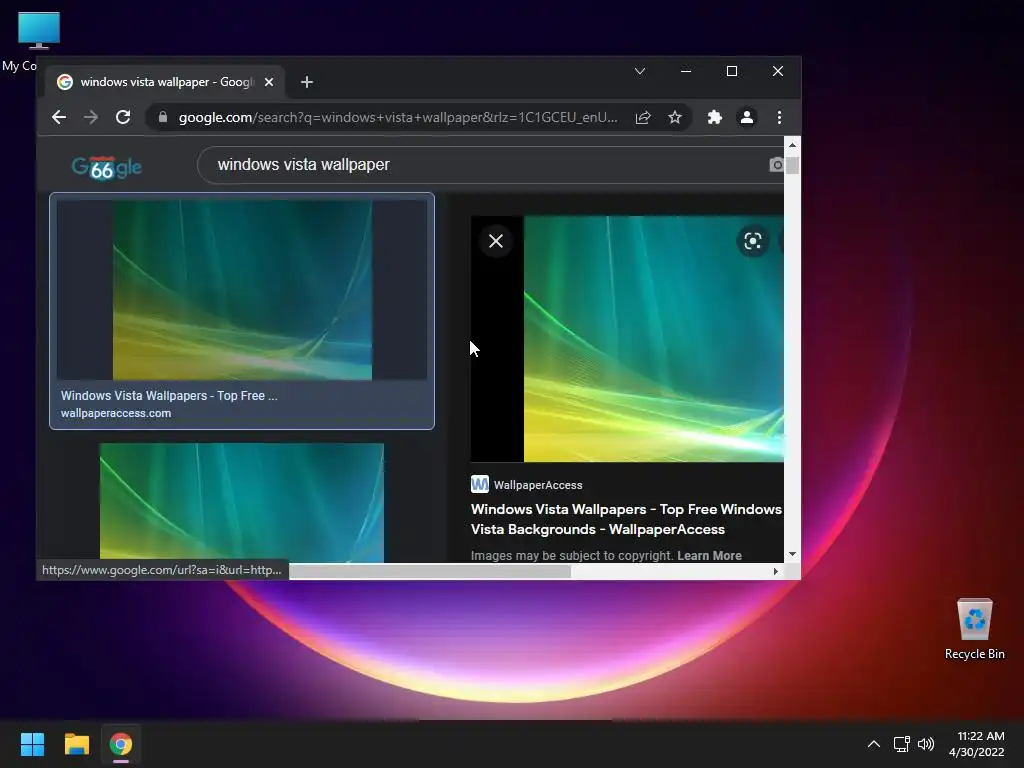Viewport: 1024px width, 768px height.
Task: Open Windows Vista Wallpapers - Top Free result title
Action: tap(169, 396)
